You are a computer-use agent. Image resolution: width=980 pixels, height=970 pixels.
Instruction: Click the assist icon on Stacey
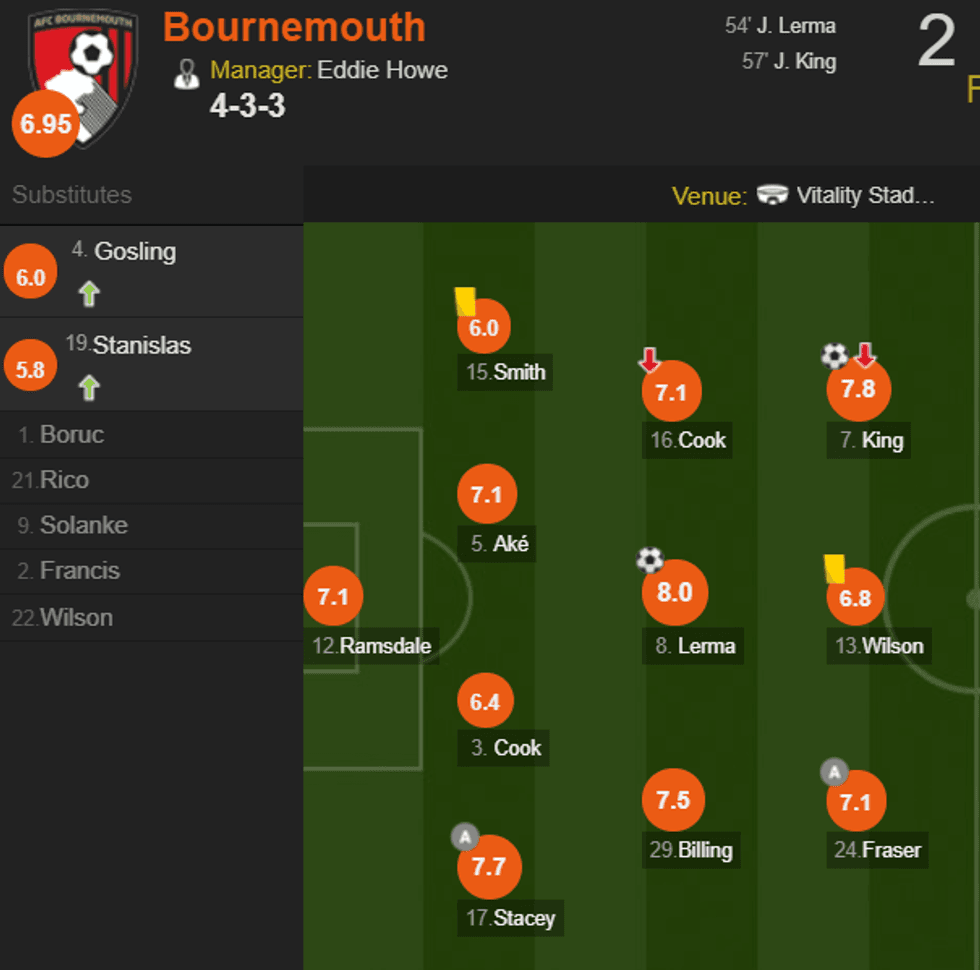463,835
